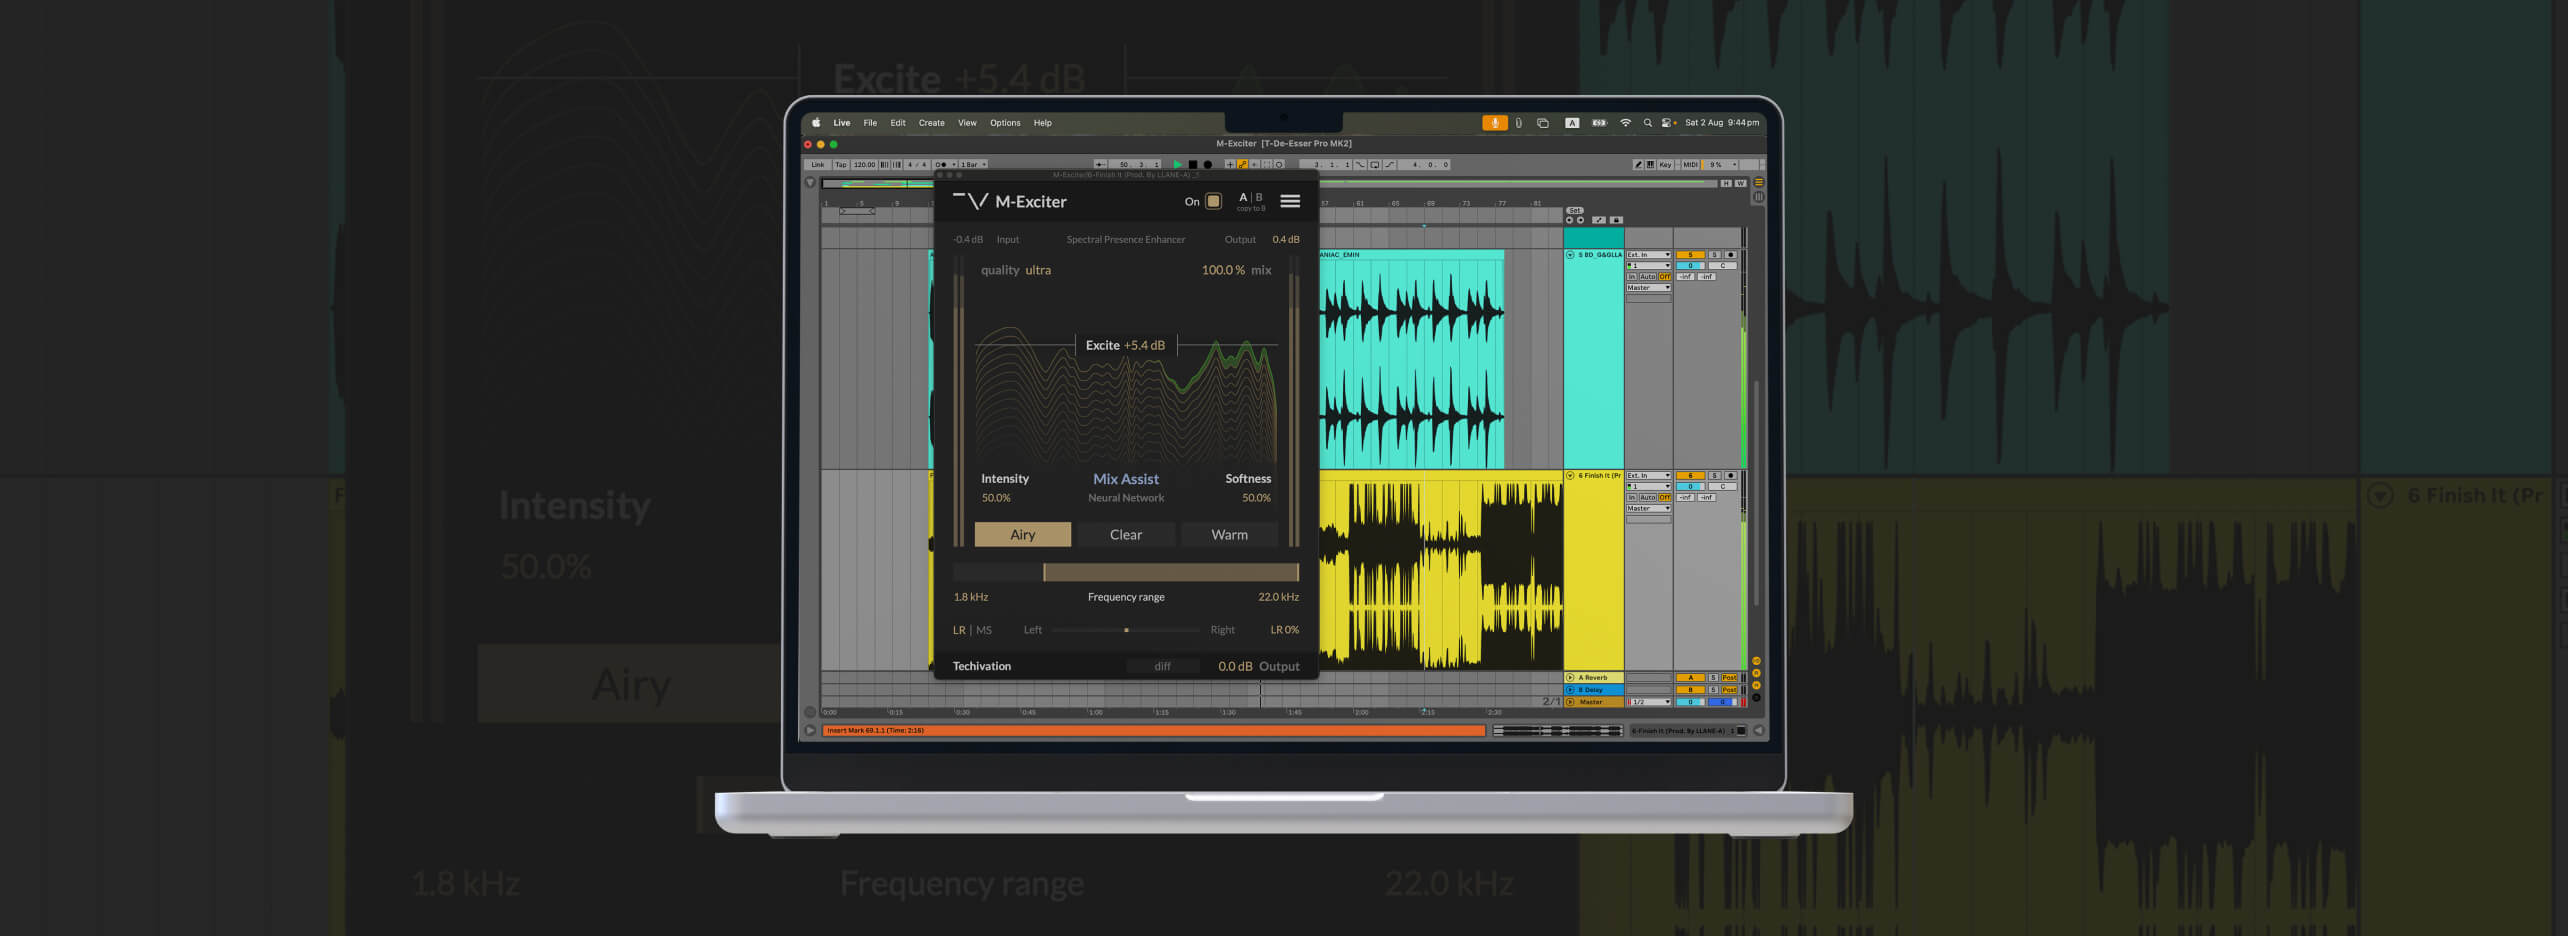The width and height of the screenshot is (2568, 936).
Task: Select the Warm mode button
Action: pyautogui.click(x=1229, y=535)
